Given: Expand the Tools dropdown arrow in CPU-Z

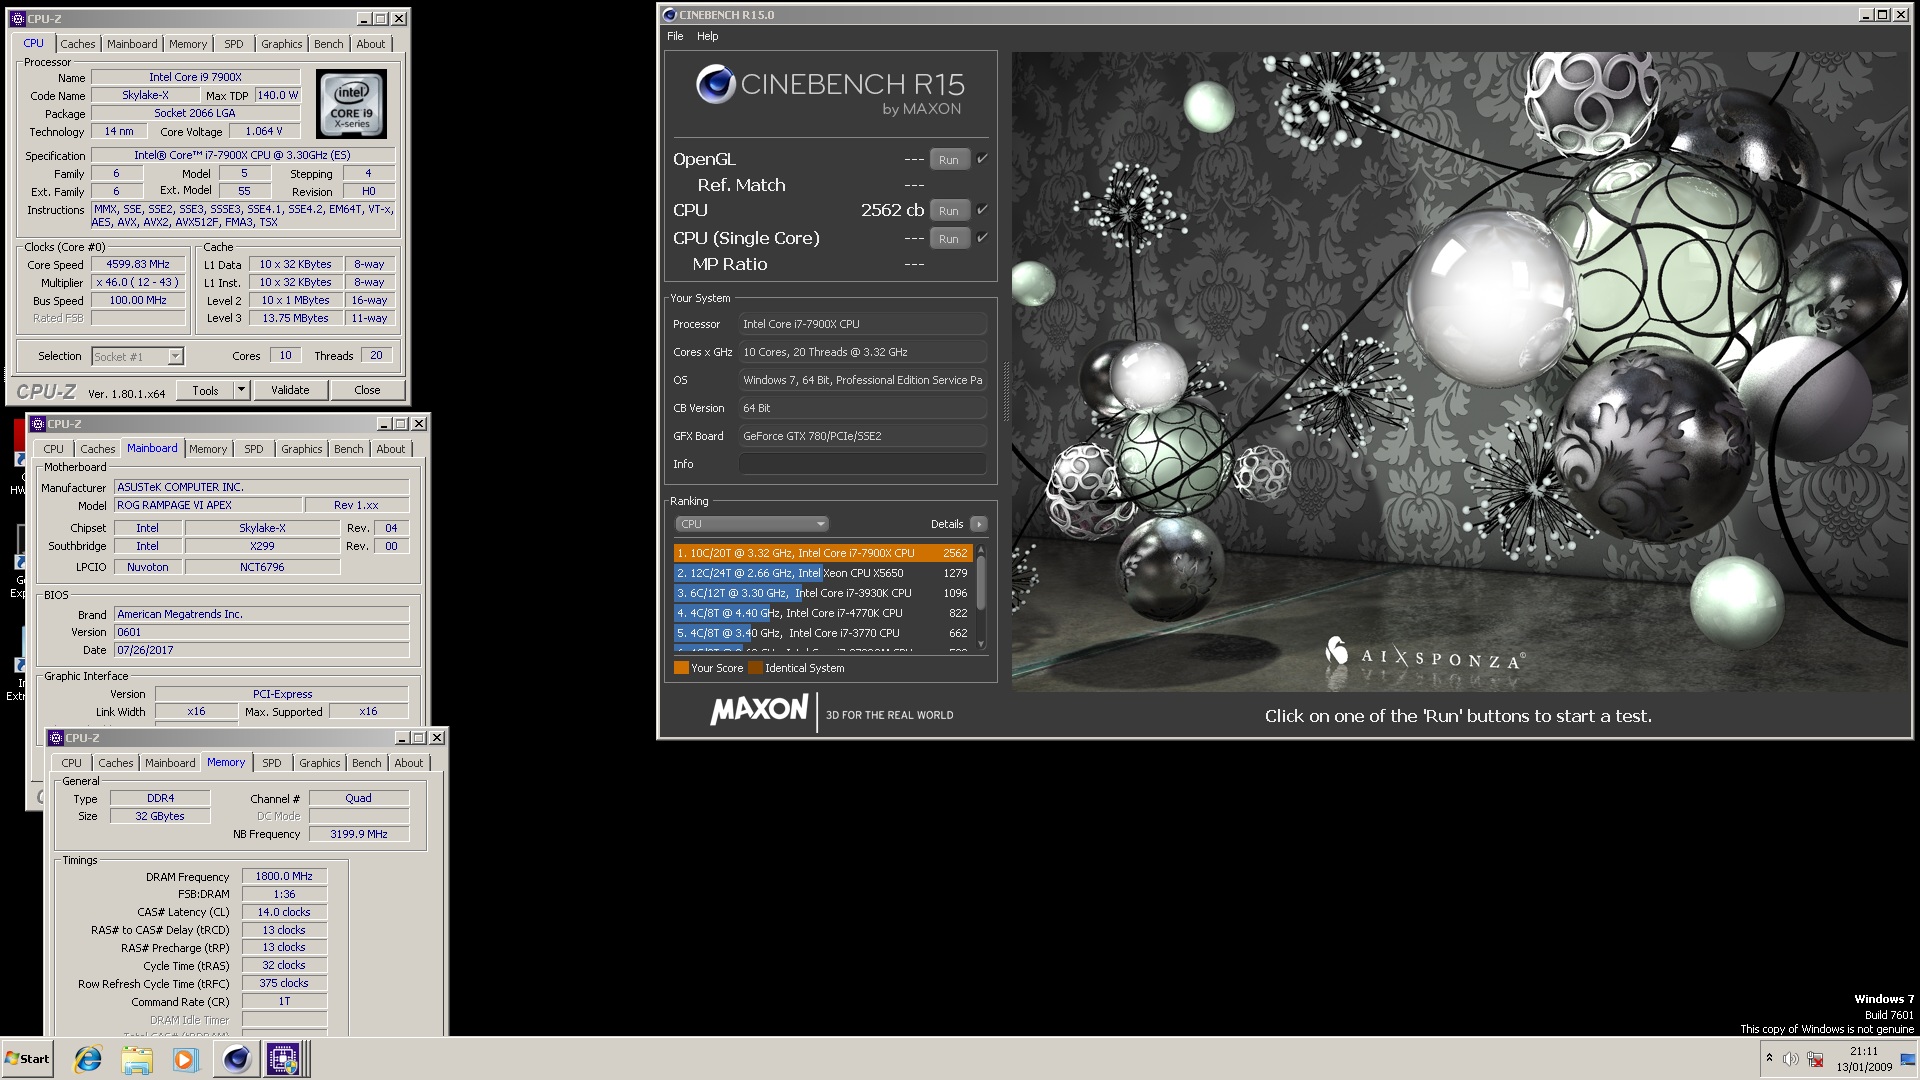Looking at the screenshot, I should coord(241,390).
